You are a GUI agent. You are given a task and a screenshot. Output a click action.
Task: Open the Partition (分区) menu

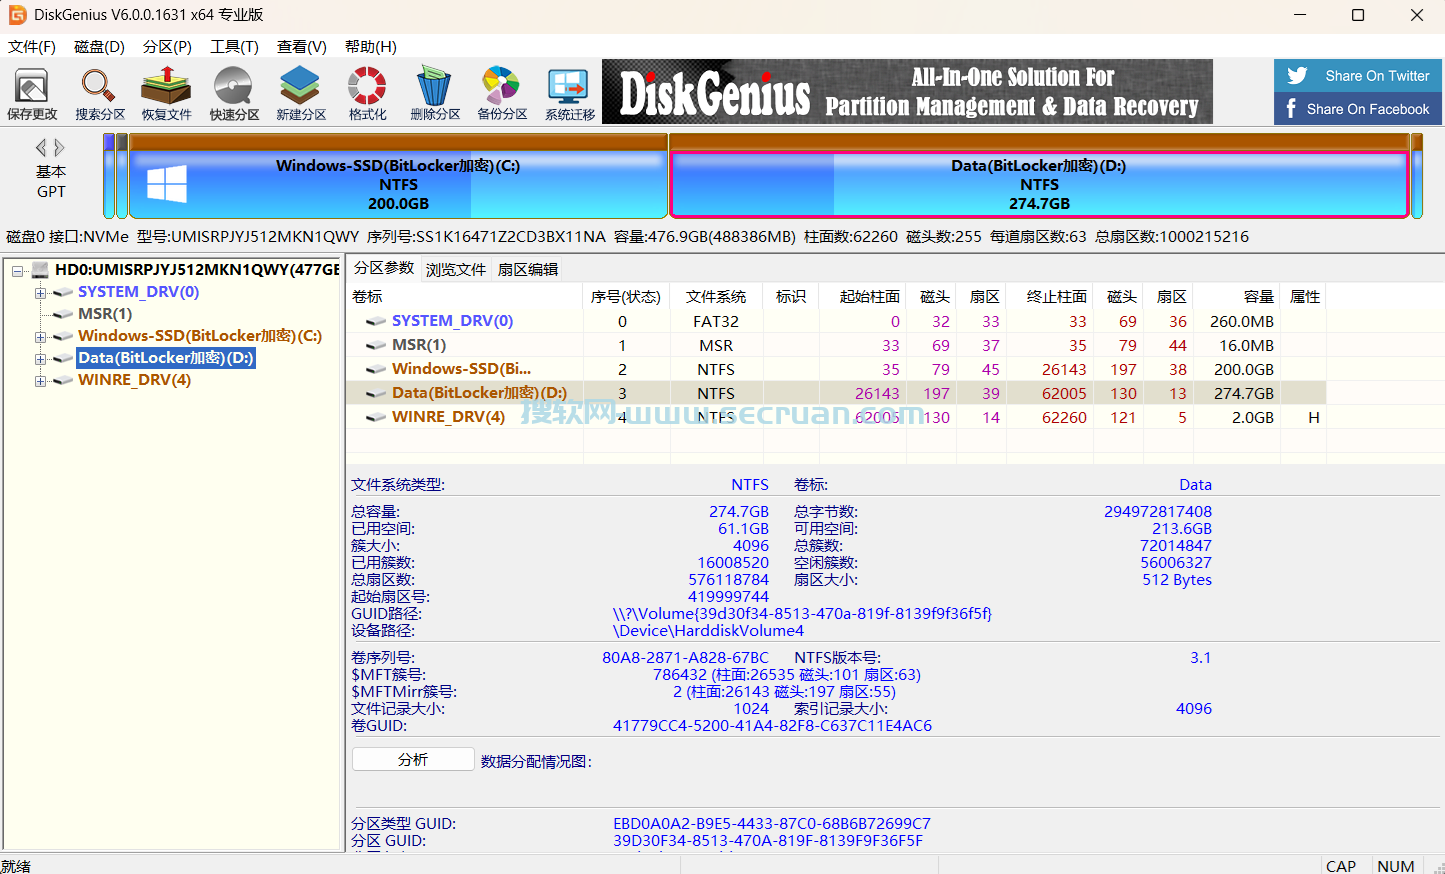click(167, 47)
